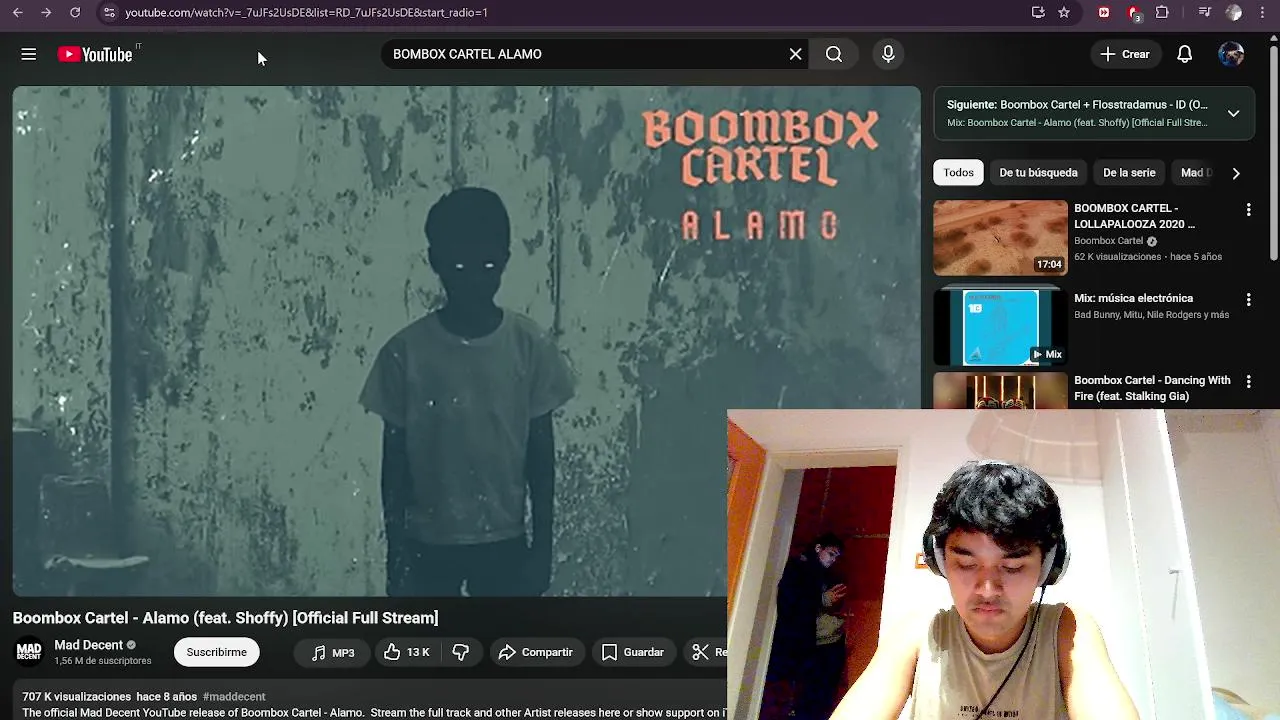The height and width of the screenshot is (720, 1280).
Task: Start voice search with the microphone
Action: pos(888,54)
